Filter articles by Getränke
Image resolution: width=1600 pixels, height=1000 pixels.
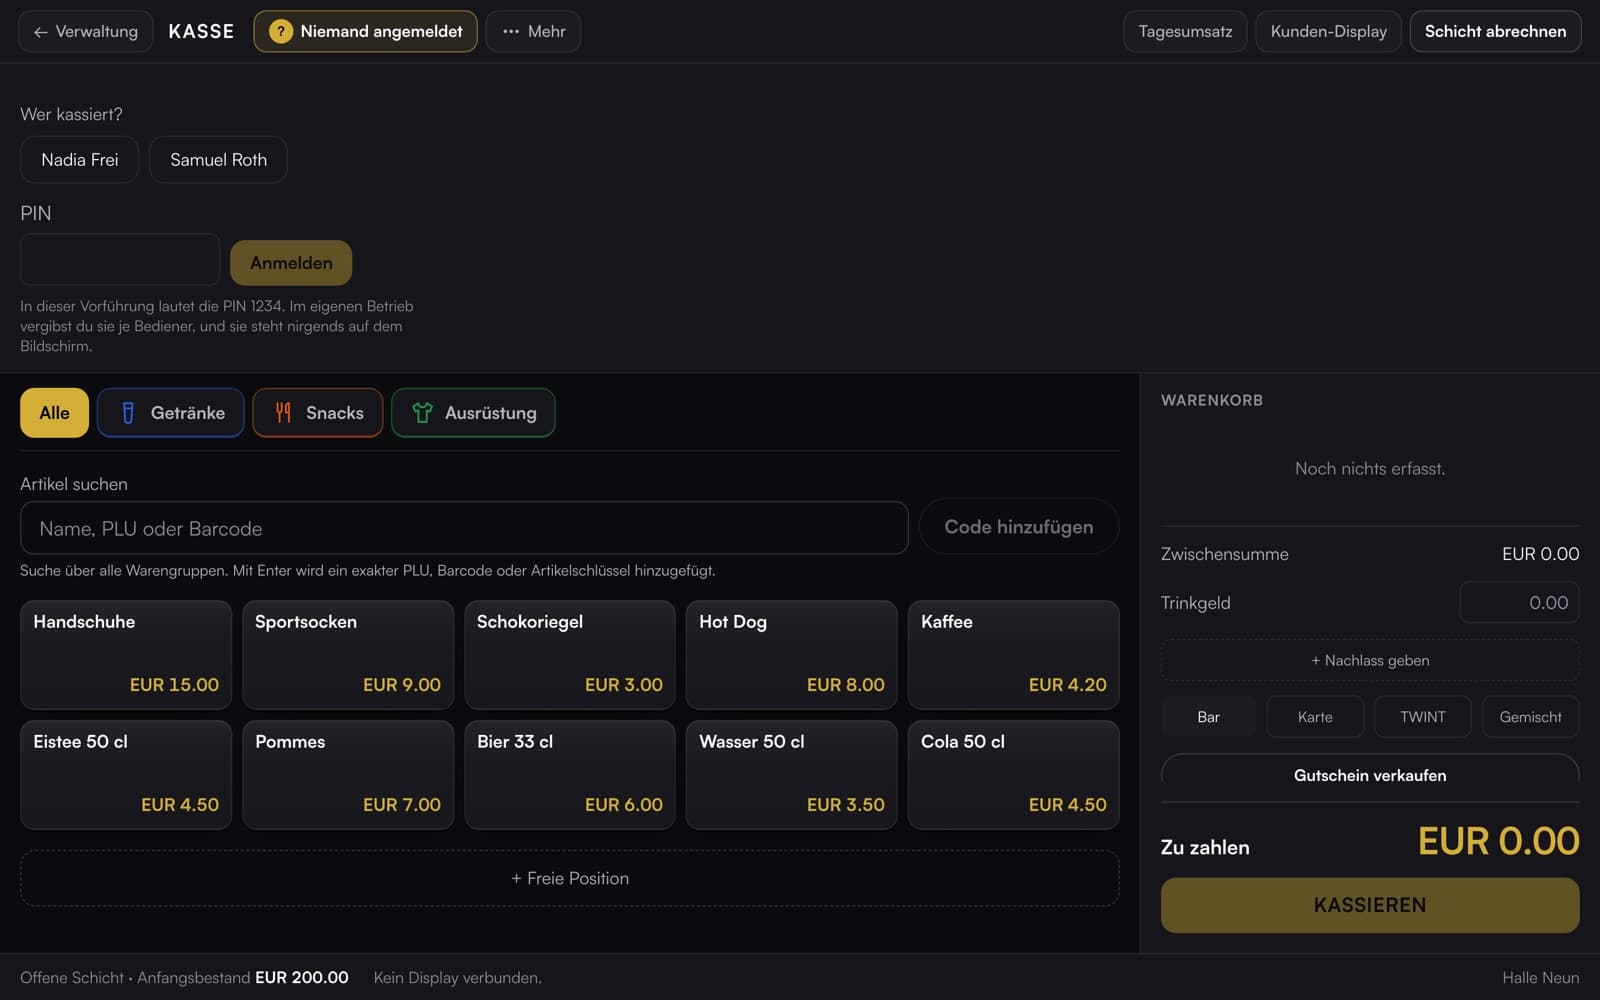171,413
